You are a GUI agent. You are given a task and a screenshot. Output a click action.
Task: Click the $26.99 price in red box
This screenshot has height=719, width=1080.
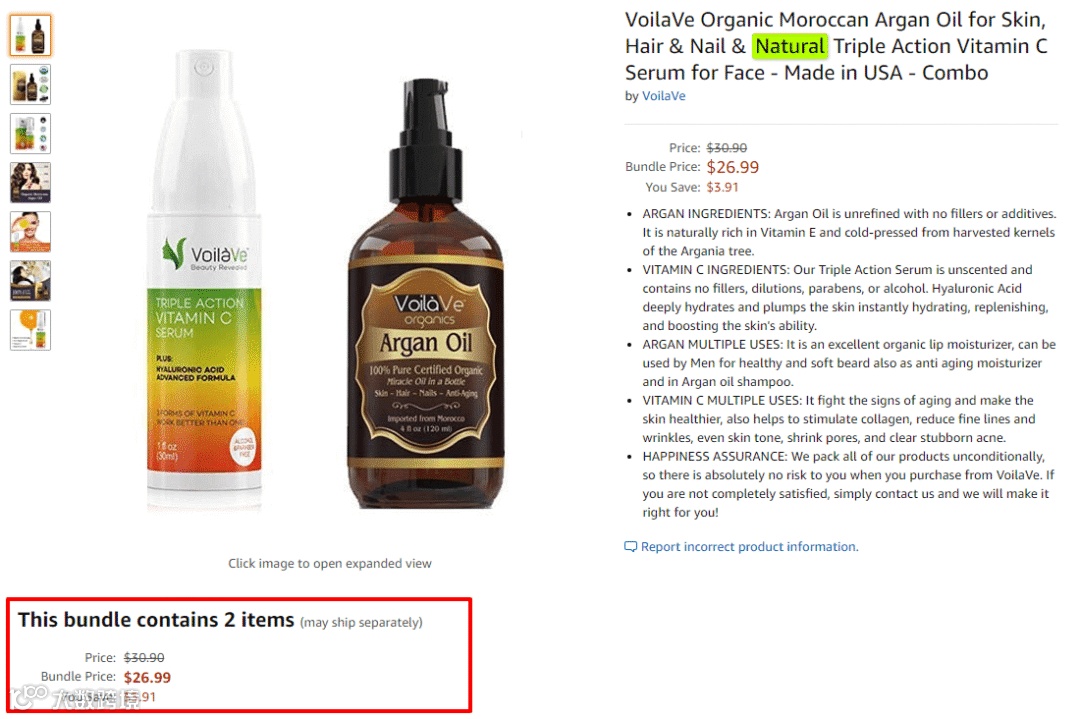click(x=147, y=678)
